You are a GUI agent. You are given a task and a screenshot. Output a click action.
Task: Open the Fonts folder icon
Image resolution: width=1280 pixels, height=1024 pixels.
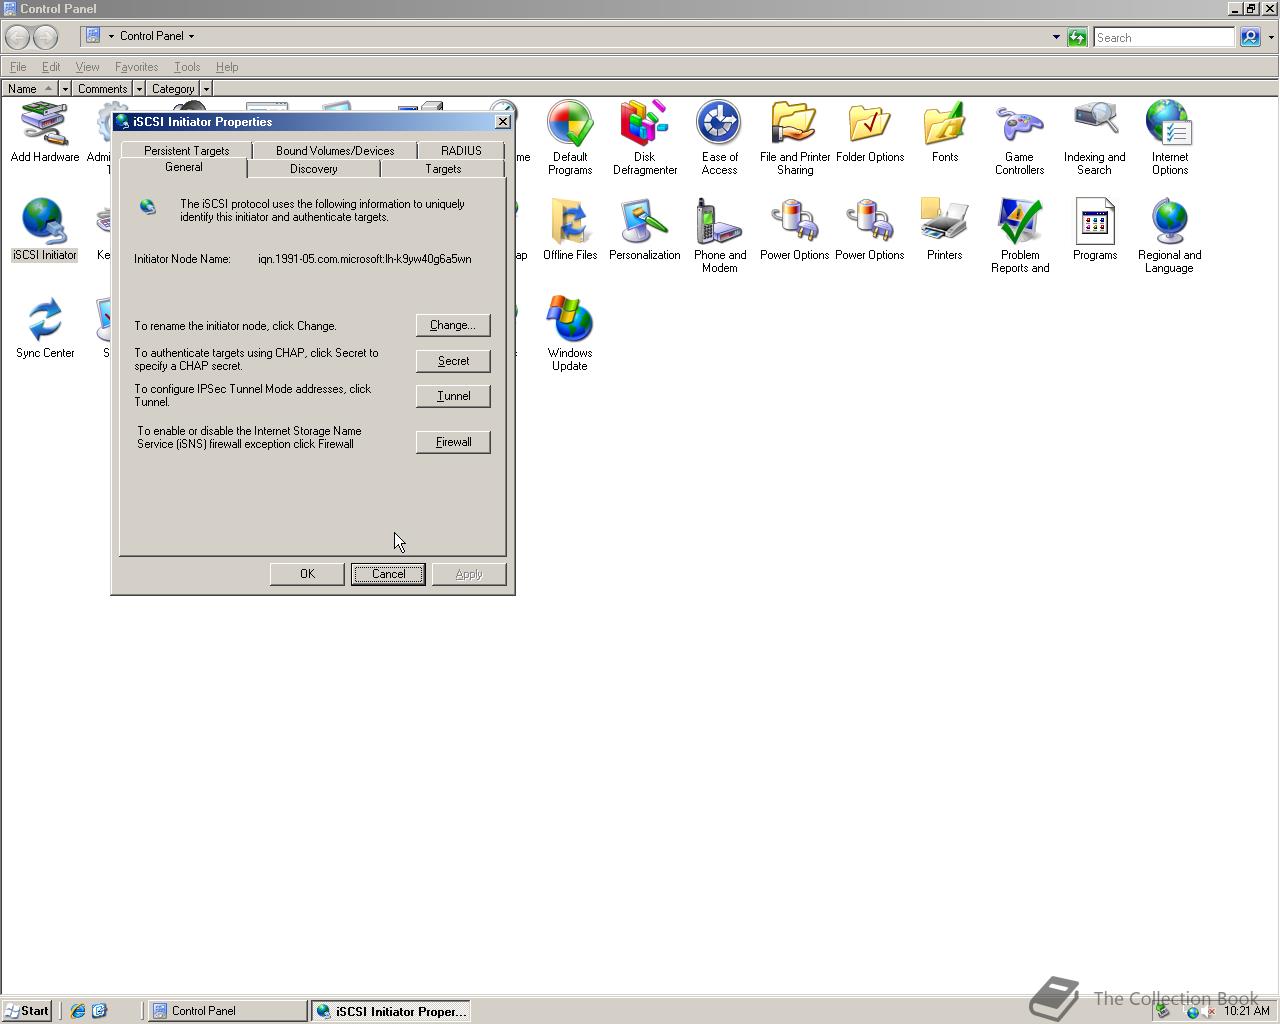(944, 132)
